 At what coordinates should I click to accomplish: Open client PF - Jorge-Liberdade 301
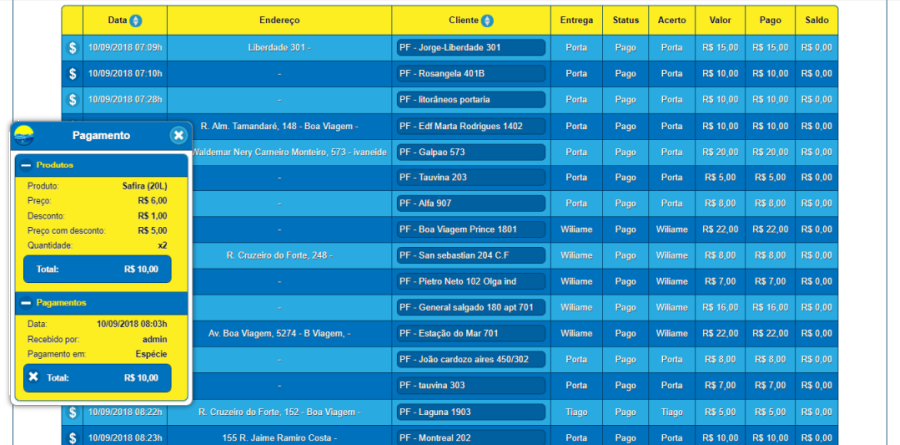click(470, 47)
